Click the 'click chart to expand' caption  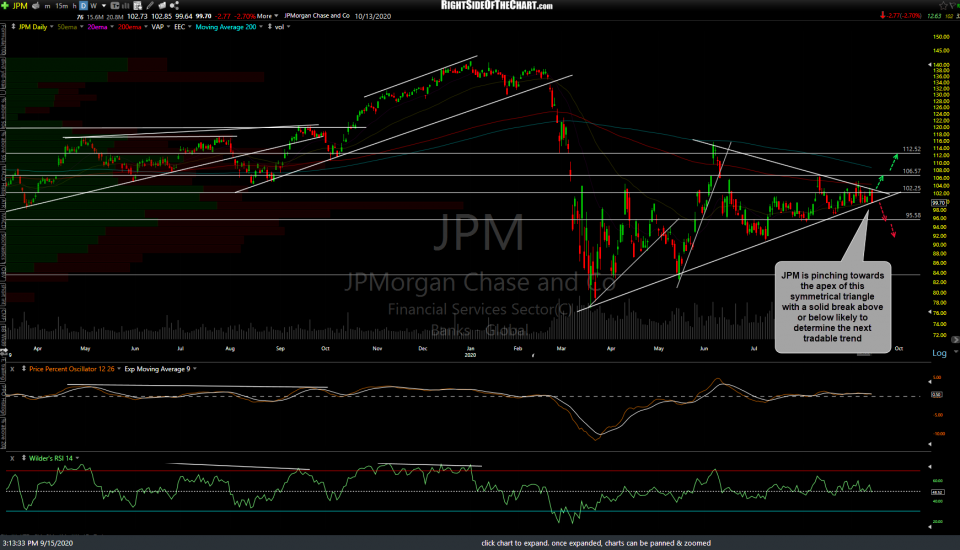coord(596,543)
